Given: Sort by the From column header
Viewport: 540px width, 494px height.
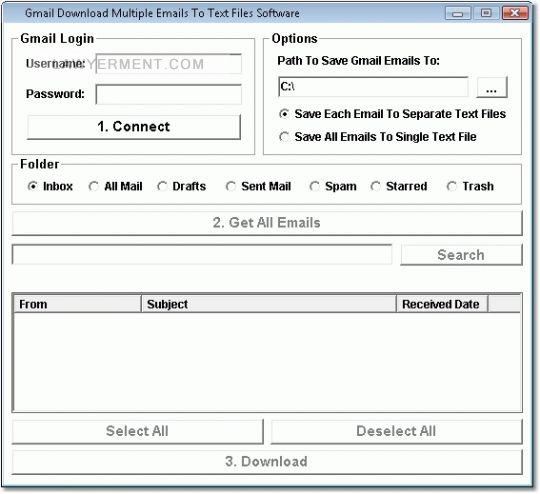Looking at the screenshot, I should [77, 304].
